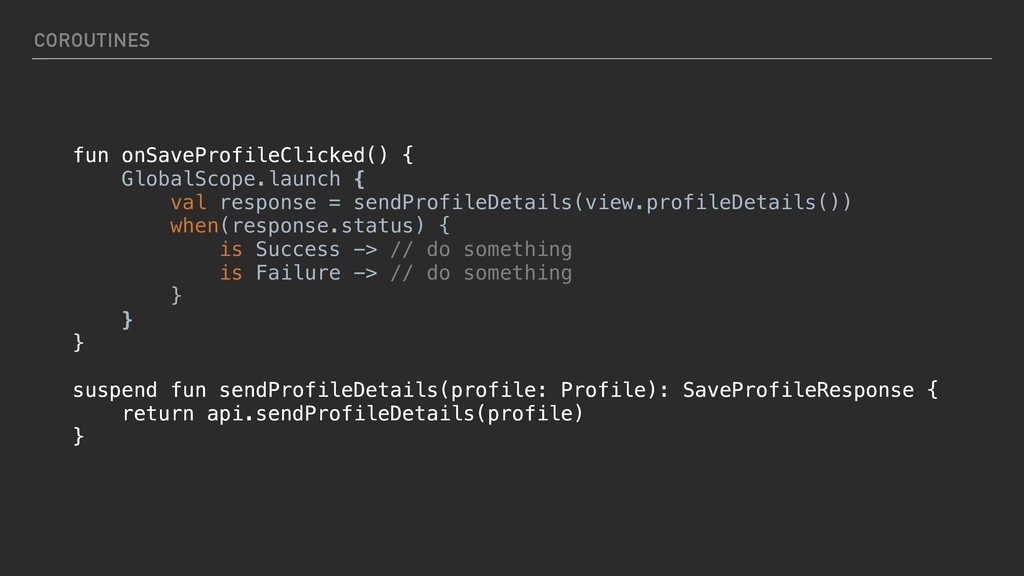This screenshot has height=576, width=1024.
Task: Select the Success type in the when branch
Action: point(298,249)
